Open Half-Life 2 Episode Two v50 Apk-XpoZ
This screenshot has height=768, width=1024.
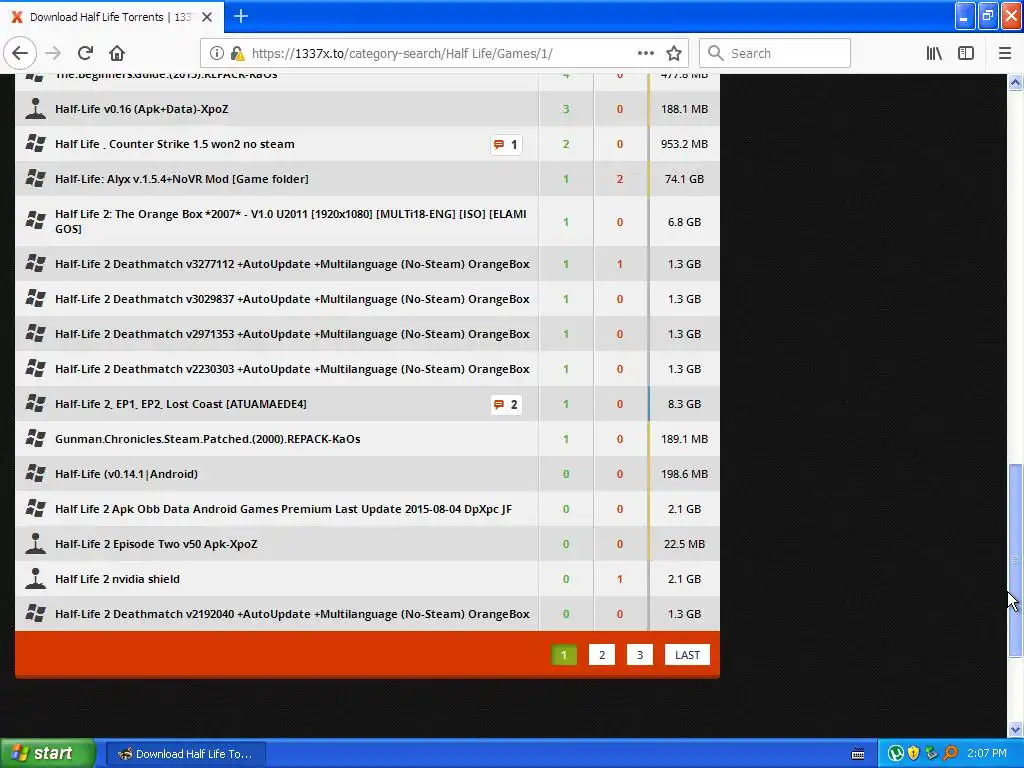pos(156,544)
